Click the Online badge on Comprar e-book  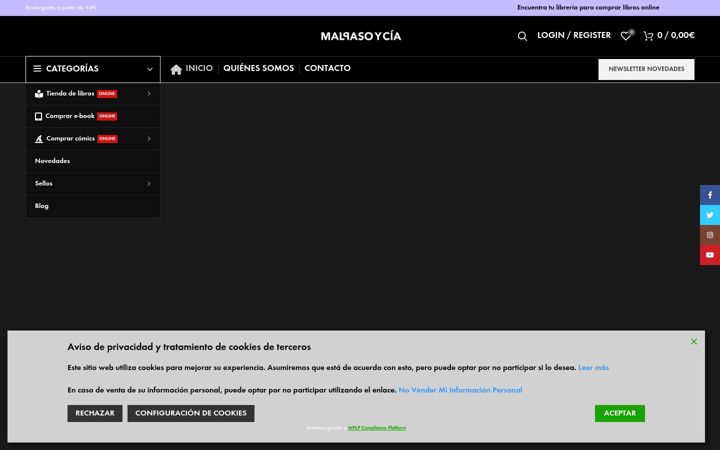tap(107, 116)
